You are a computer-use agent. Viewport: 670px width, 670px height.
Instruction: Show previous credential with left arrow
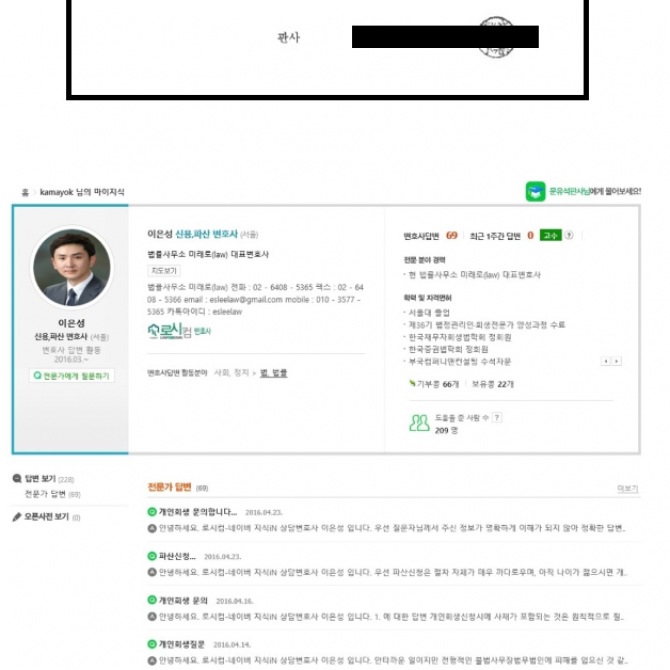click(x=605, y=361)
